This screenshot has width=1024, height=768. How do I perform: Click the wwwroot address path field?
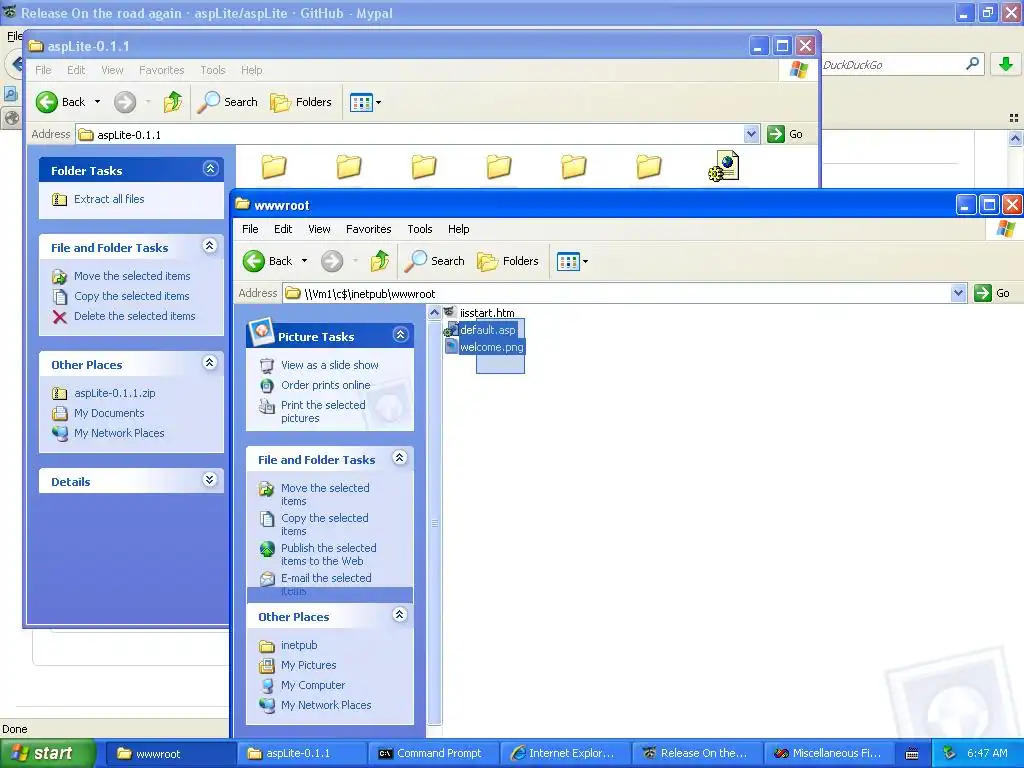tap(617, 293)
